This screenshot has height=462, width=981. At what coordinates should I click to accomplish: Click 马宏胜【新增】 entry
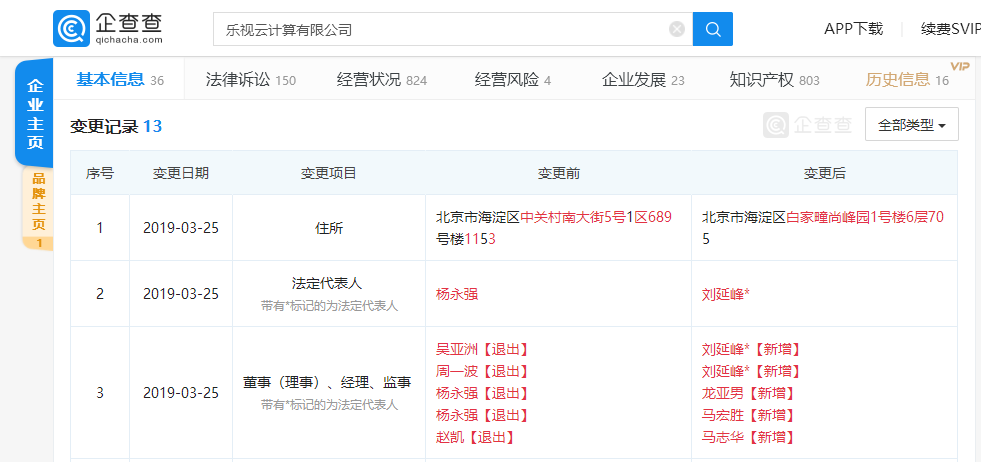tap(748, 415)
